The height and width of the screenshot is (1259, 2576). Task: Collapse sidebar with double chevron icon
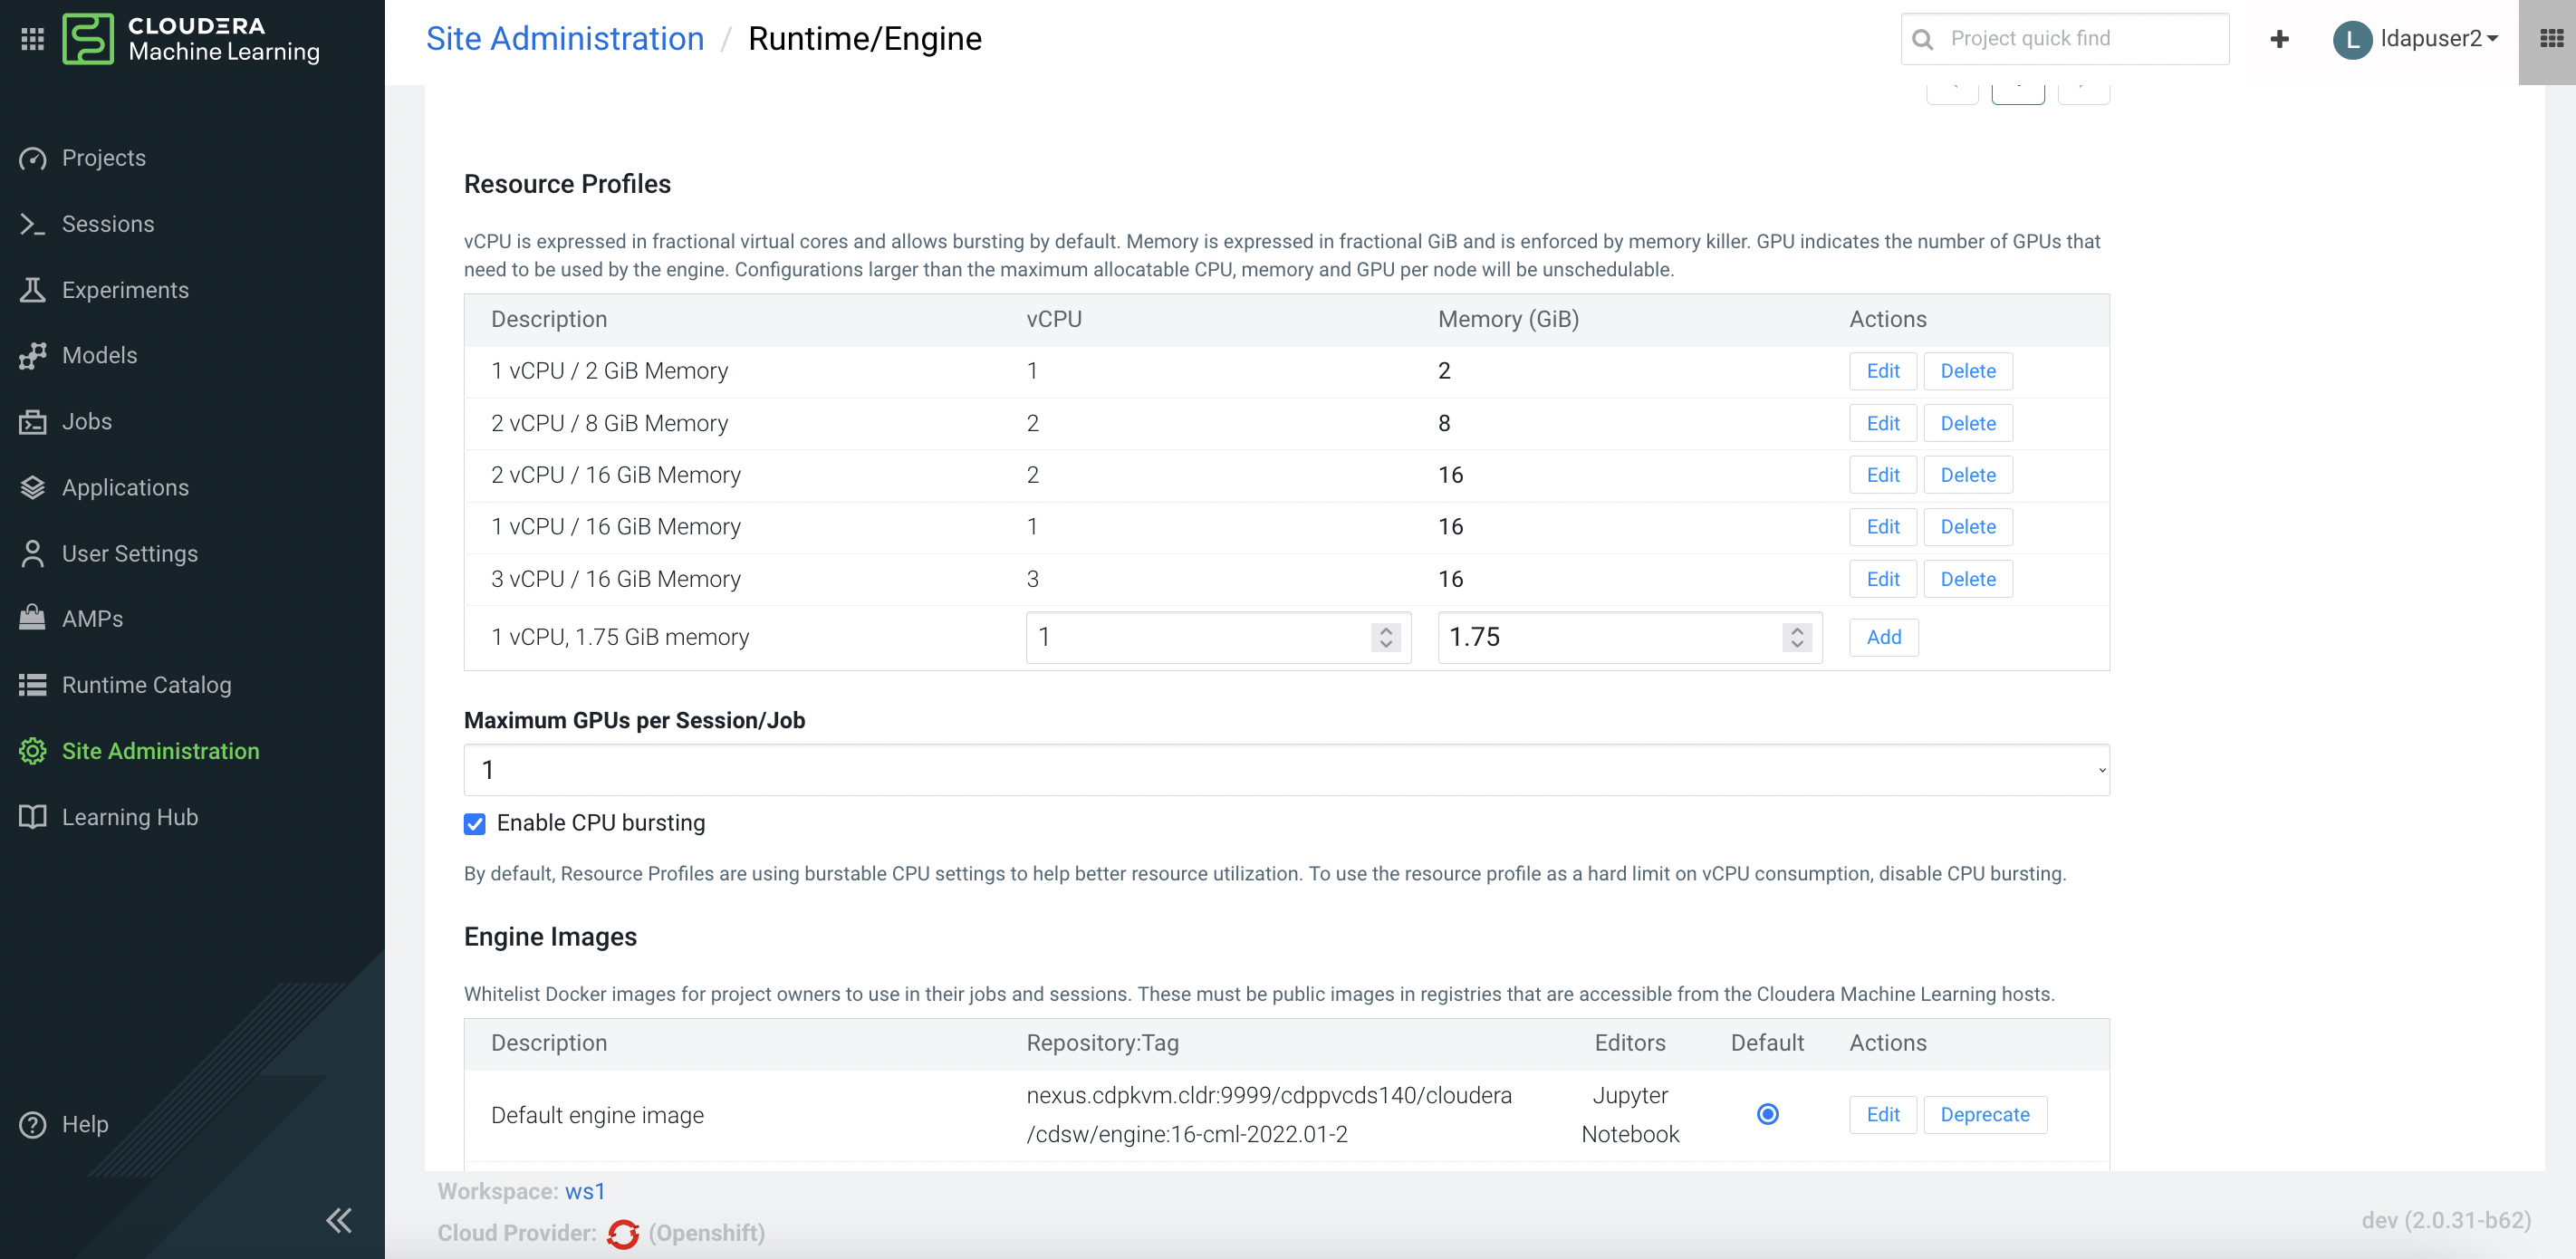(339, 1220)
